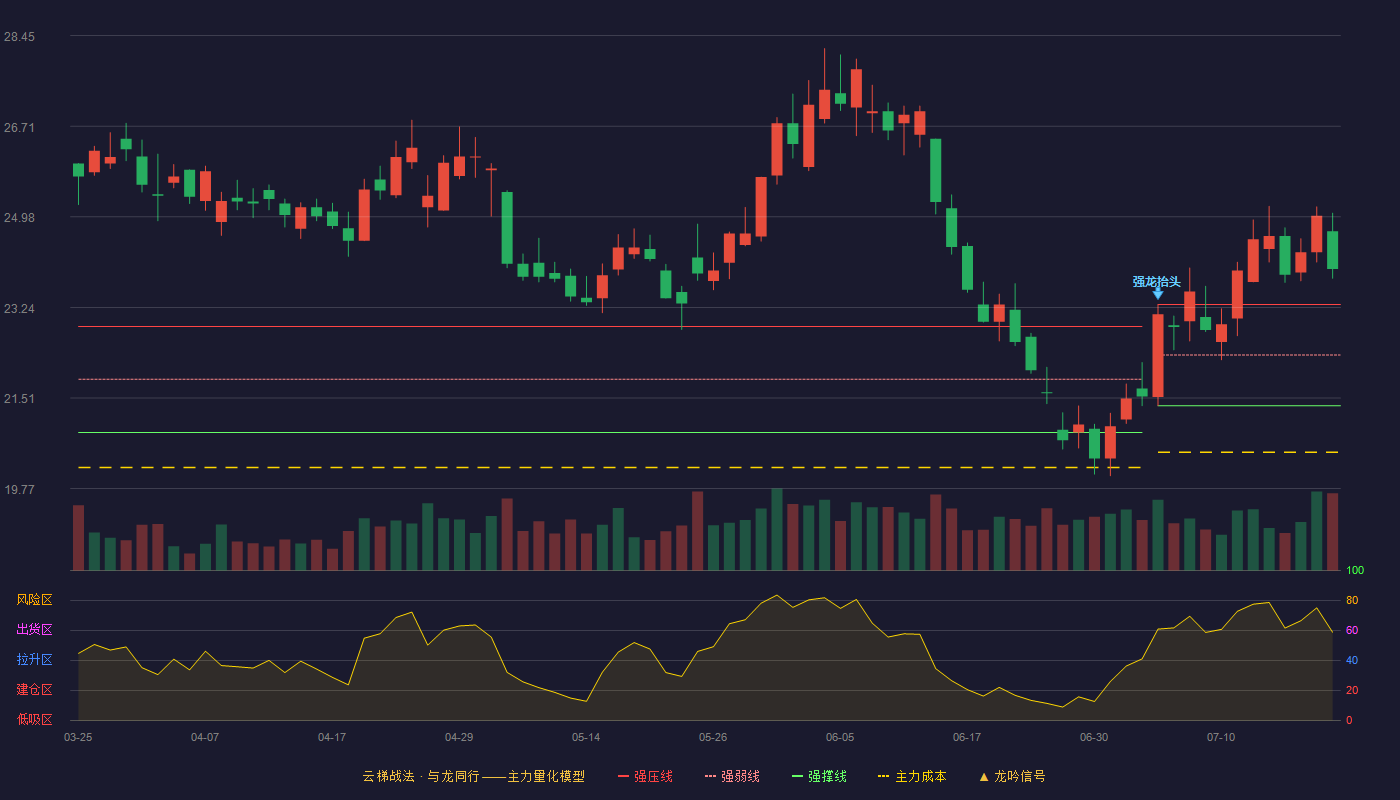
Task: Toggle the 龙吟信号 triangle legend entry
Action: pyautogui.click(x=1012, y=776)
